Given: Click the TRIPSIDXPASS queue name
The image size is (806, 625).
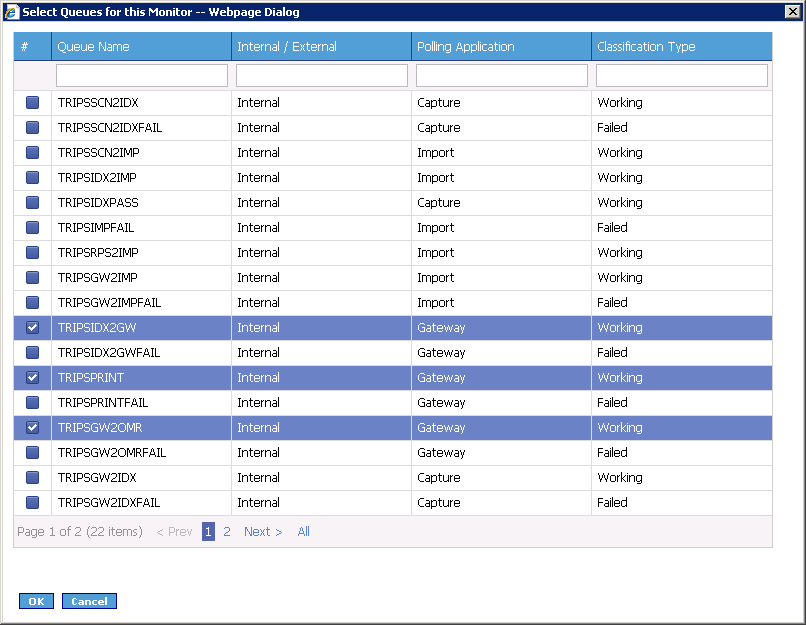Looking at the screenshot, I should coord(98,203).
